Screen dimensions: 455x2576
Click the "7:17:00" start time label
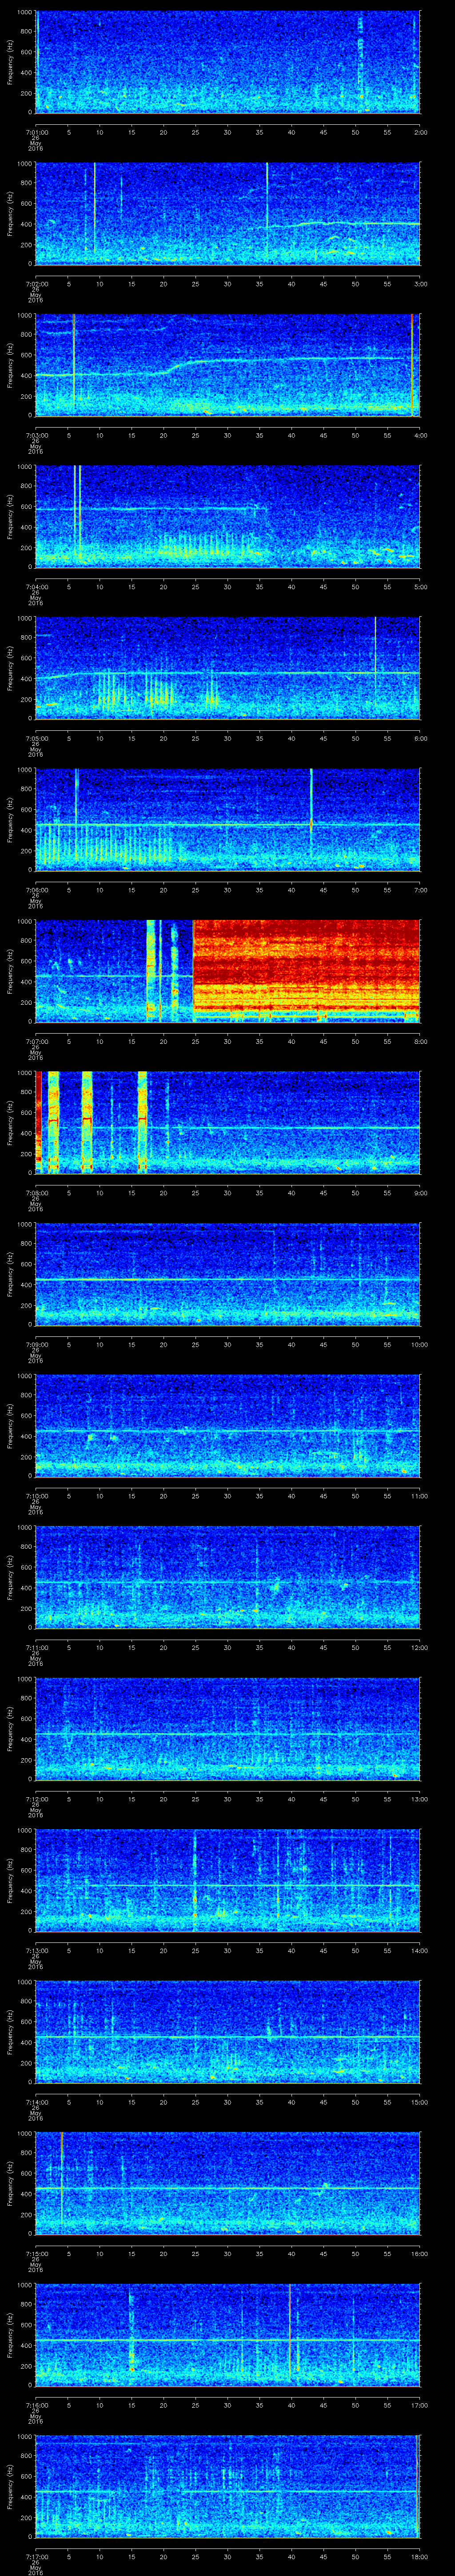pos(36,2556)
